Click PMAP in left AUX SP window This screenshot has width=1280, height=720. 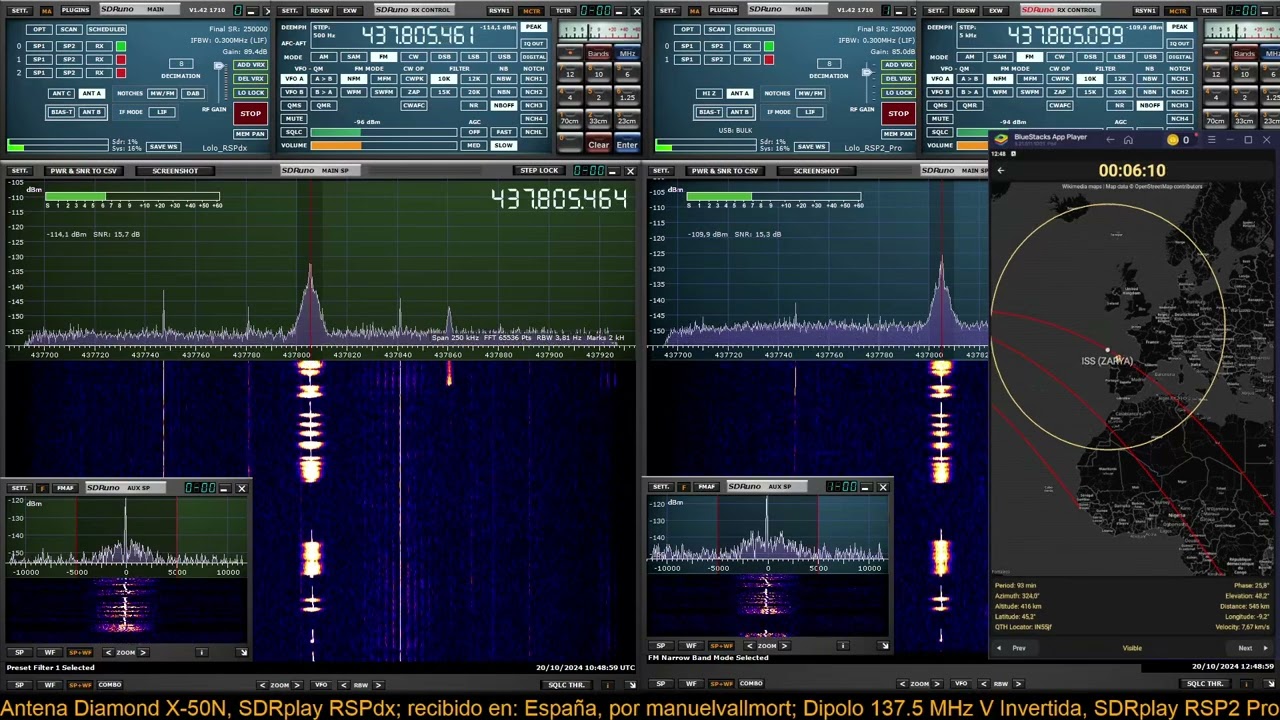pyautogui.click(x=65, y=488)
